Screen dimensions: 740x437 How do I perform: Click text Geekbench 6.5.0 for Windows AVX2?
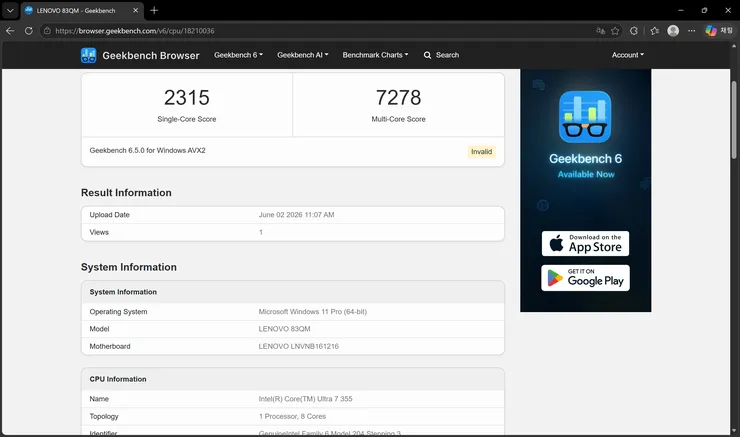point(147,151)
